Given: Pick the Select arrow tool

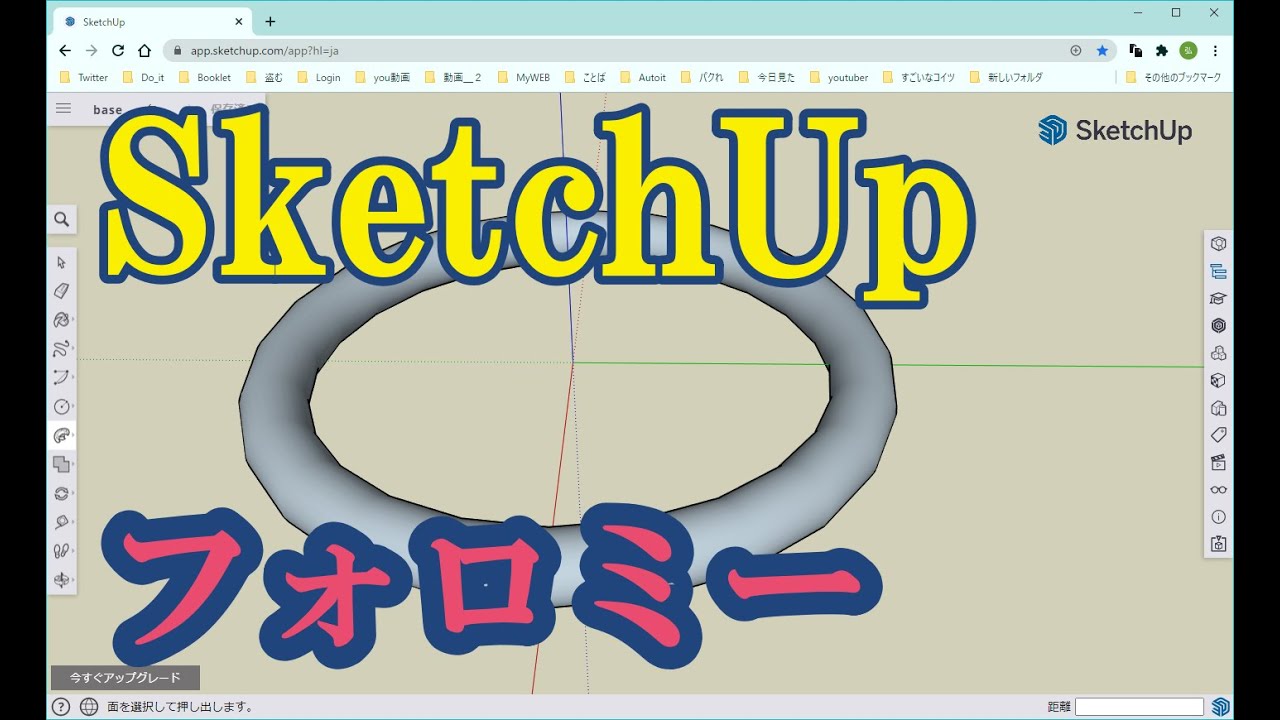Looking at the screenshot, I should [62, 262].
